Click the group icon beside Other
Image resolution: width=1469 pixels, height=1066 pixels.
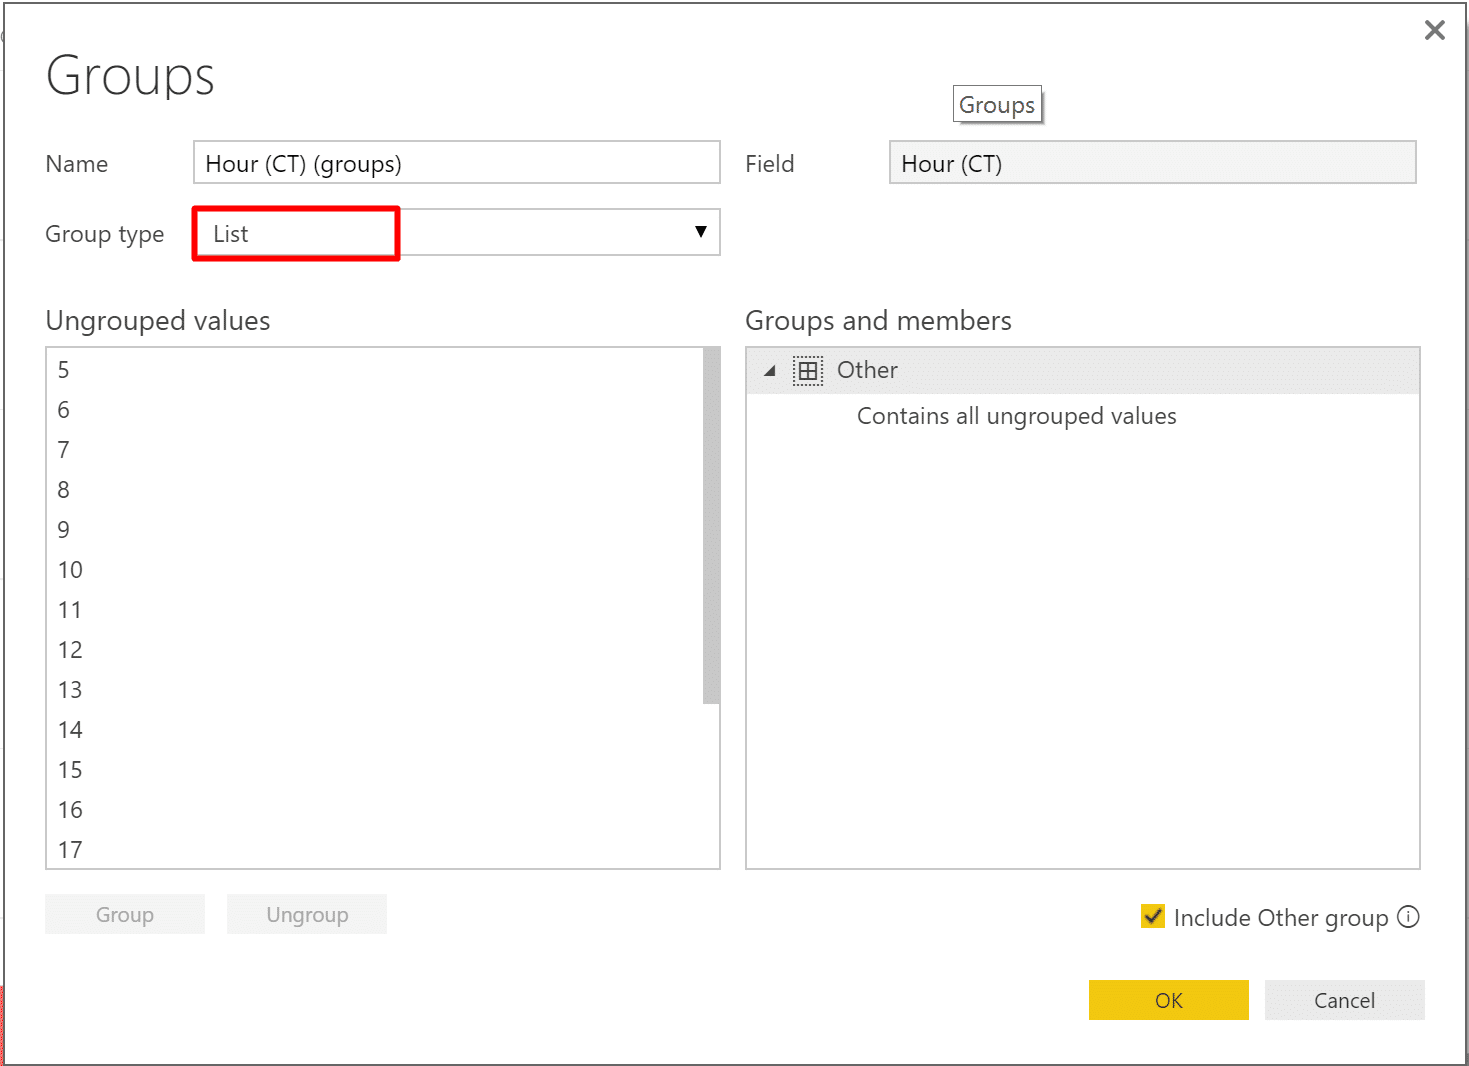coord(808,371)
